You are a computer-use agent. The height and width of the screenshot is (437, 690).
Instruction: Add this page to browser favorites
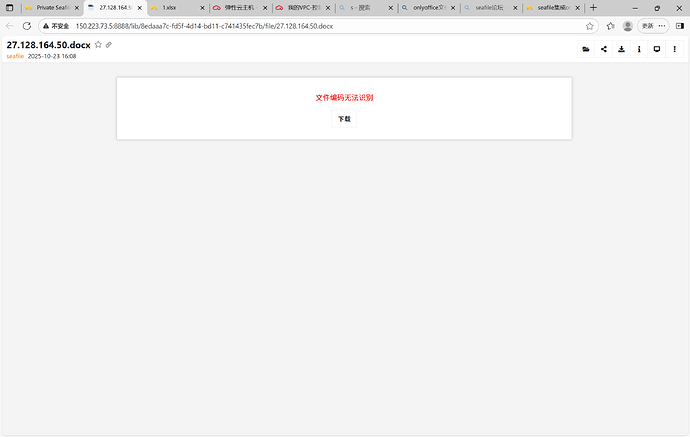click(x=590, y=25)
